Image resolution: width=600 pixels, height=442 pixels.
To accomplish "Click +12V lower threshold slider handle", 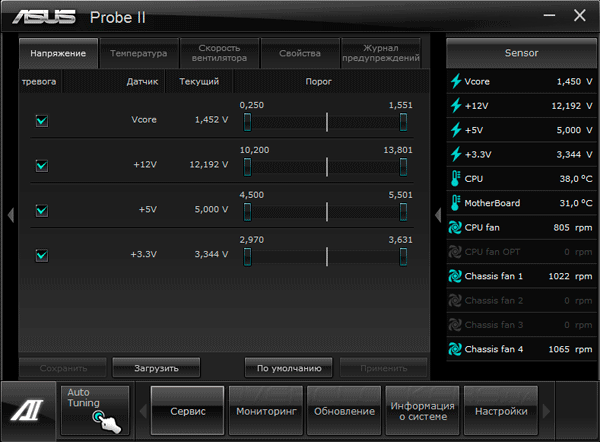I will pyautogui.click(x=248, y=167).
